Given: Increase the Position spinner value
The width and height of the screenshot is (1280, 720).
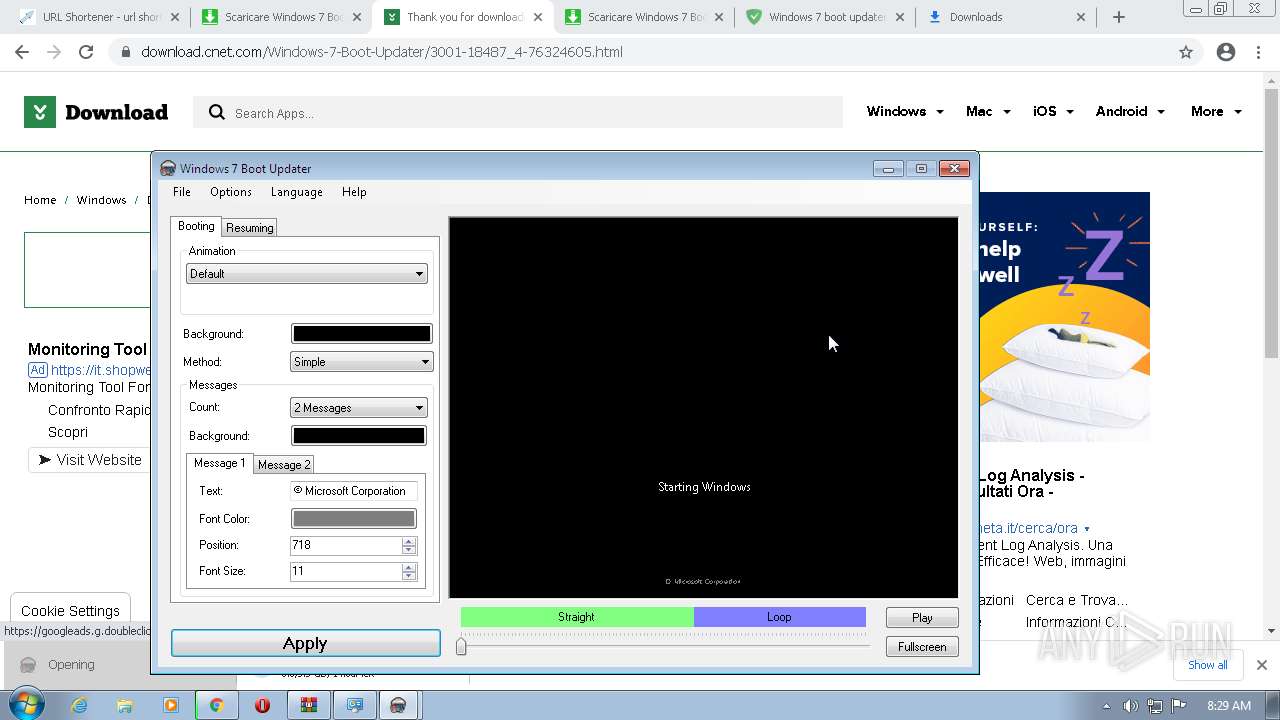Looking at the screenshot, I should (x=408, y=541).
